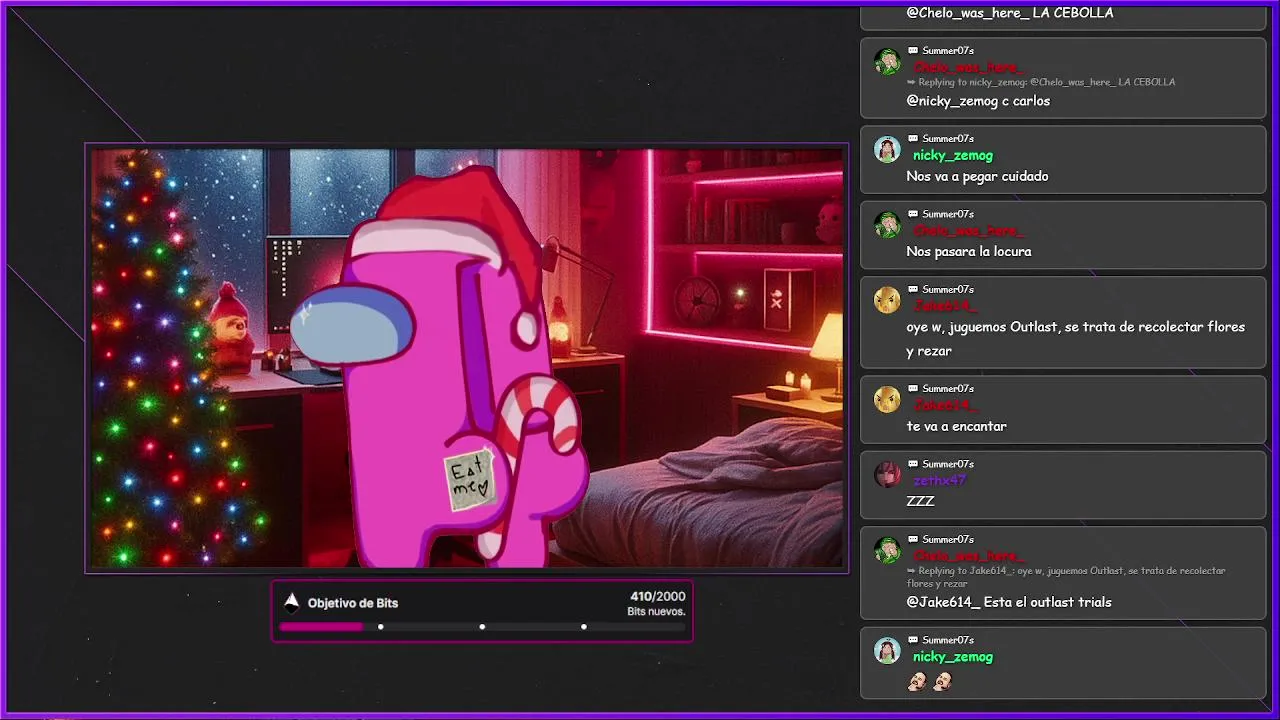Screen dimensions: 1280x720
Task: Open nicky_zemog username above "Nos va a pegar cuidado"
Action: pos(953,155)
